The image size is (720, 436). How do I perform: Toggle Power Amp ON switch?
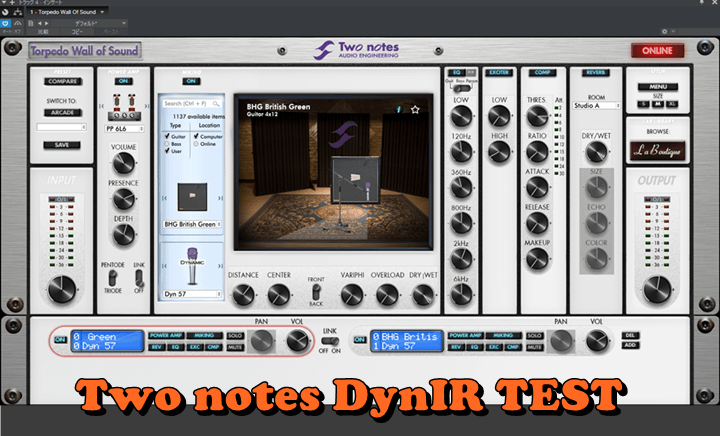(124, 81)
